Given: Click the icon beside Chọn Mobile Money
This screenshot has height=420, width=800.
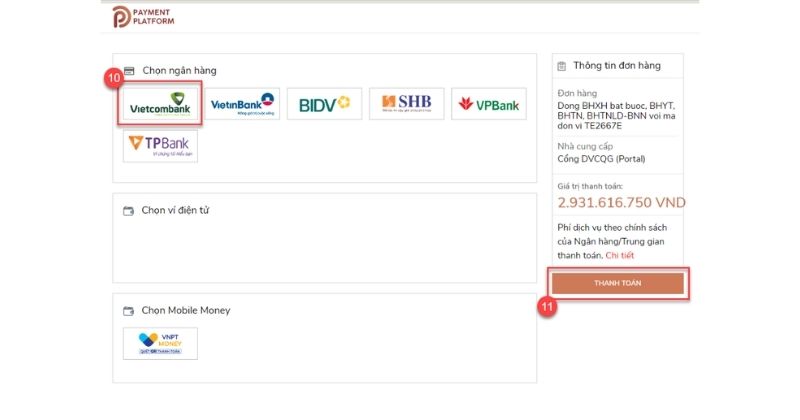Looking at the screenshot, I should pos(129,311).
